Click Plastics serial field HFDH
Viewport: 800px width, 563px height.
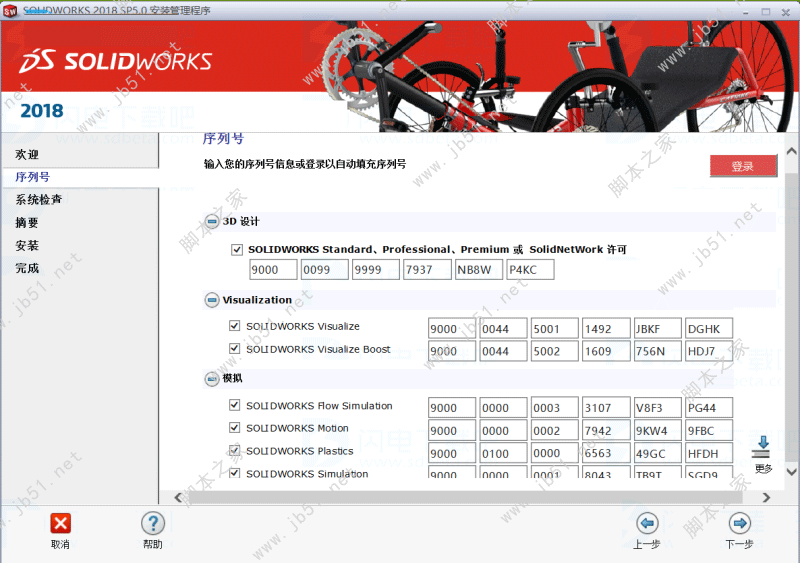pyautogui.click(x=709, y=453)
